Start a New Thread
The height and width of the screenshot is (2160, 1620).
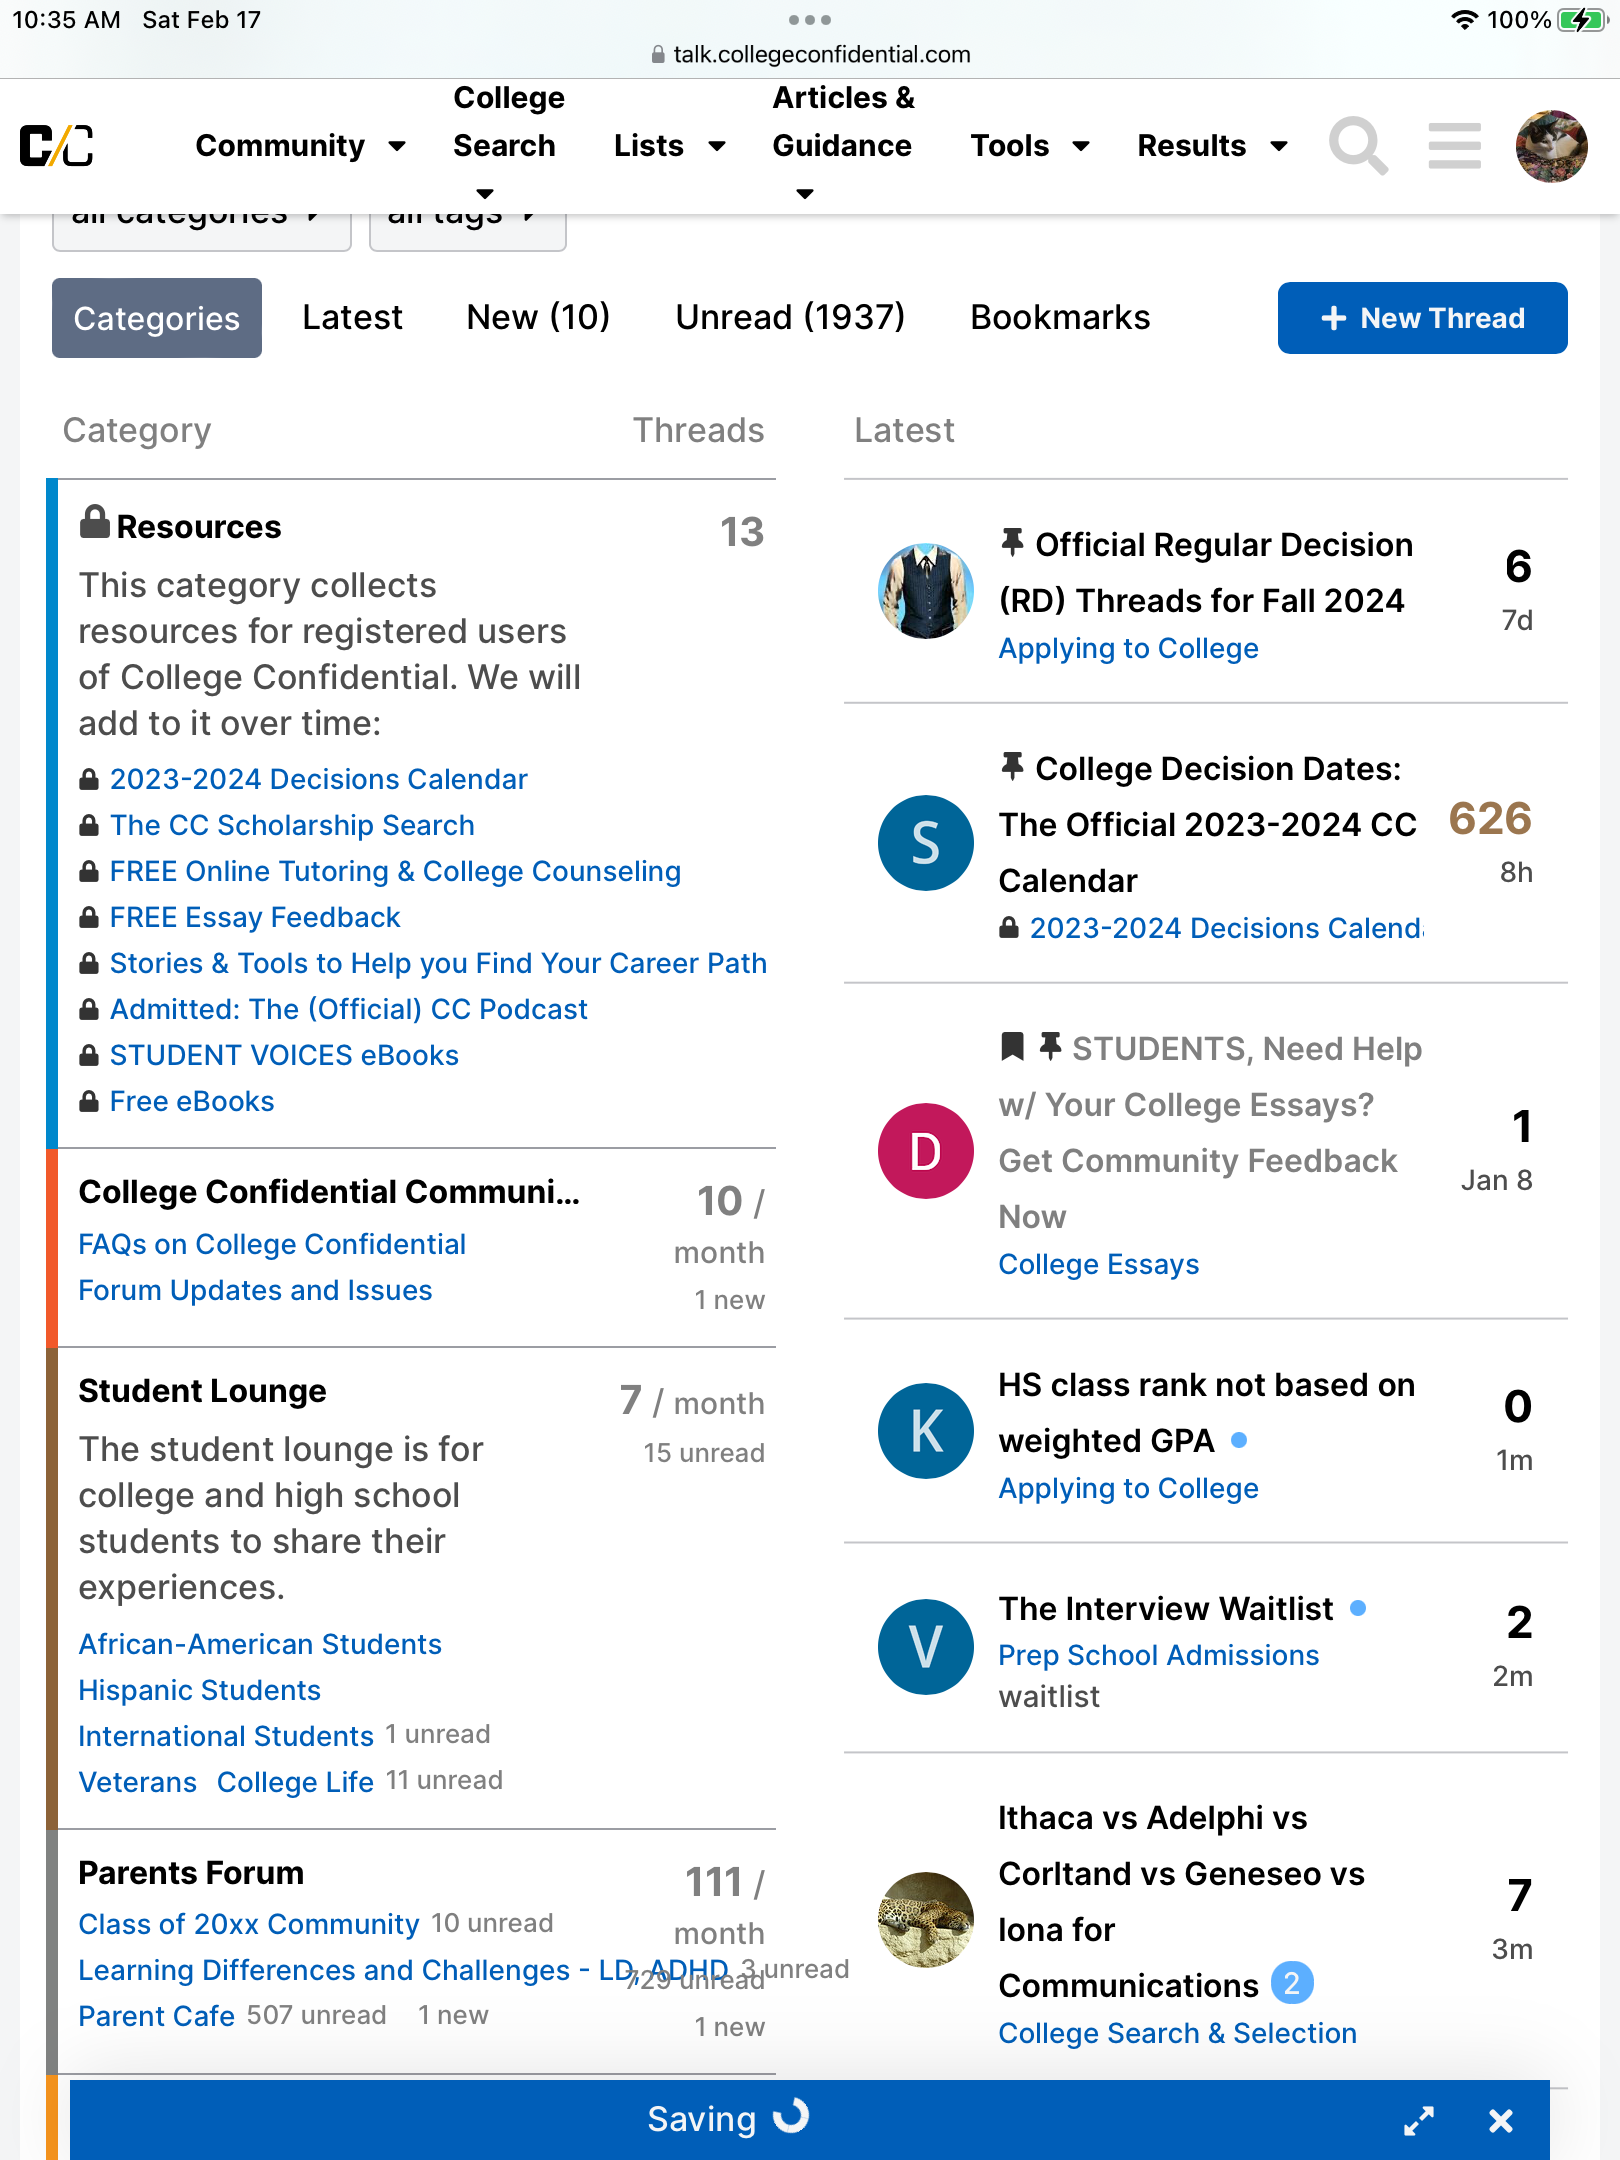(x=1422, y=318)
